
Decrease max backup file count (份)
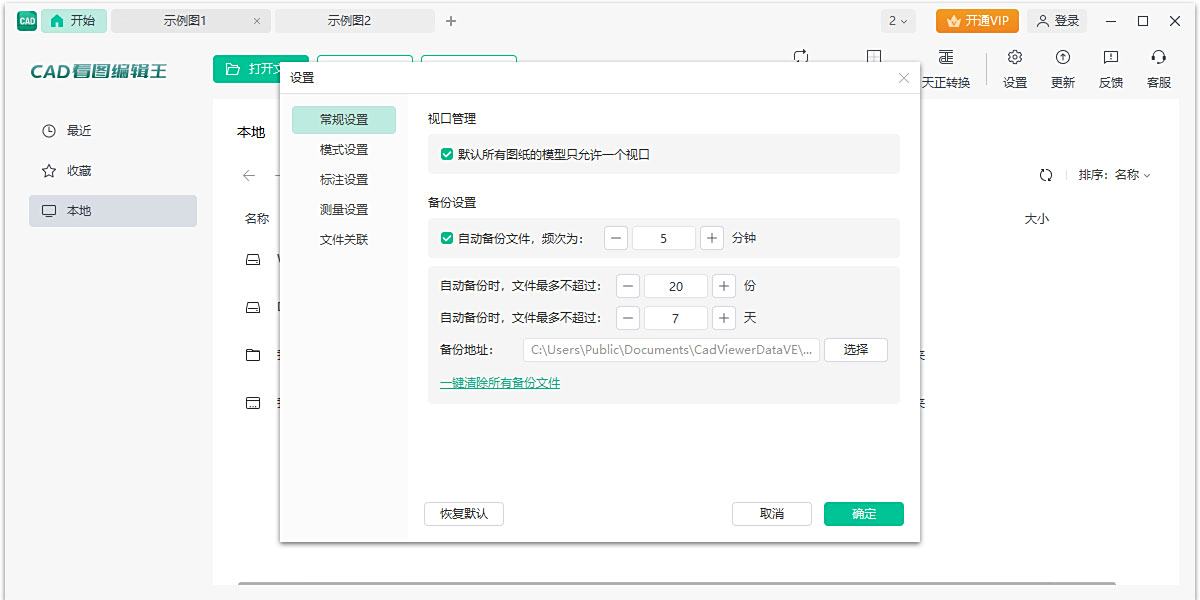tap(628, 286)
